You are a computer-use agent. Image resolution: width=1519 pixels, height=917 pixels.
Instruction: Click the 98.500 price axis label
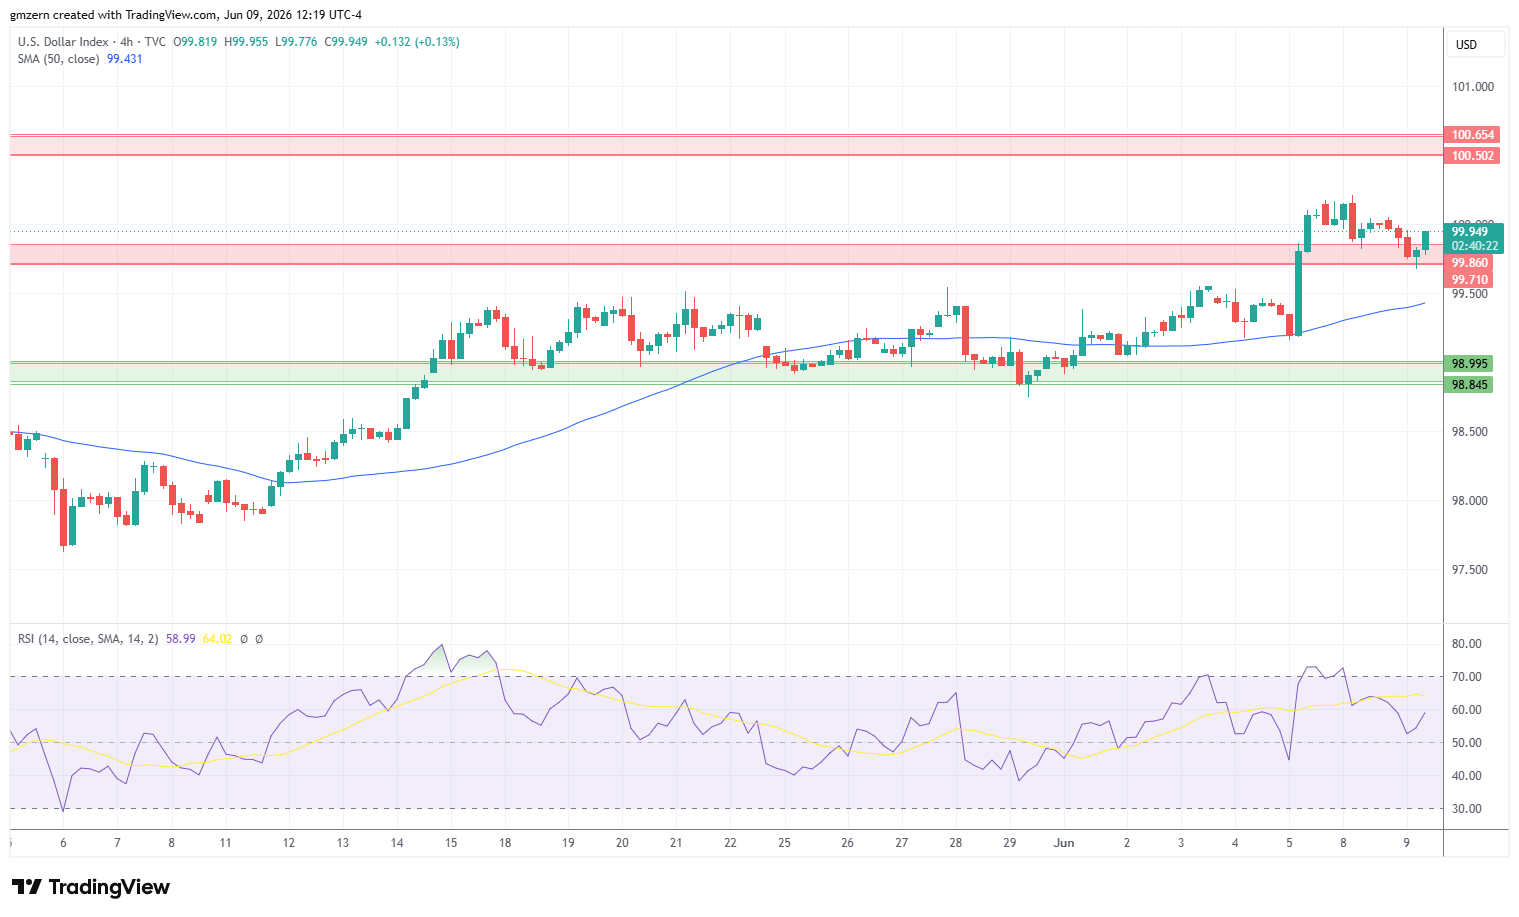pos(1470,432)
